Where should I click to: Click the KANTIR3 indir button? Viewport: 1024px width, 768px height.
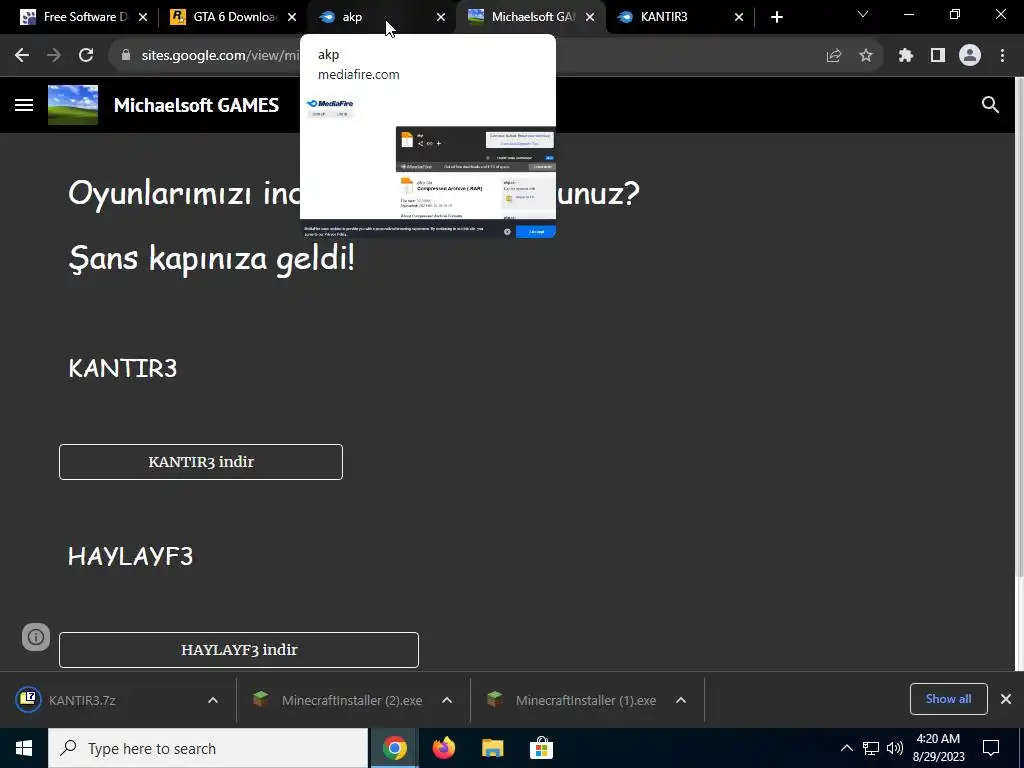point(201,462)
